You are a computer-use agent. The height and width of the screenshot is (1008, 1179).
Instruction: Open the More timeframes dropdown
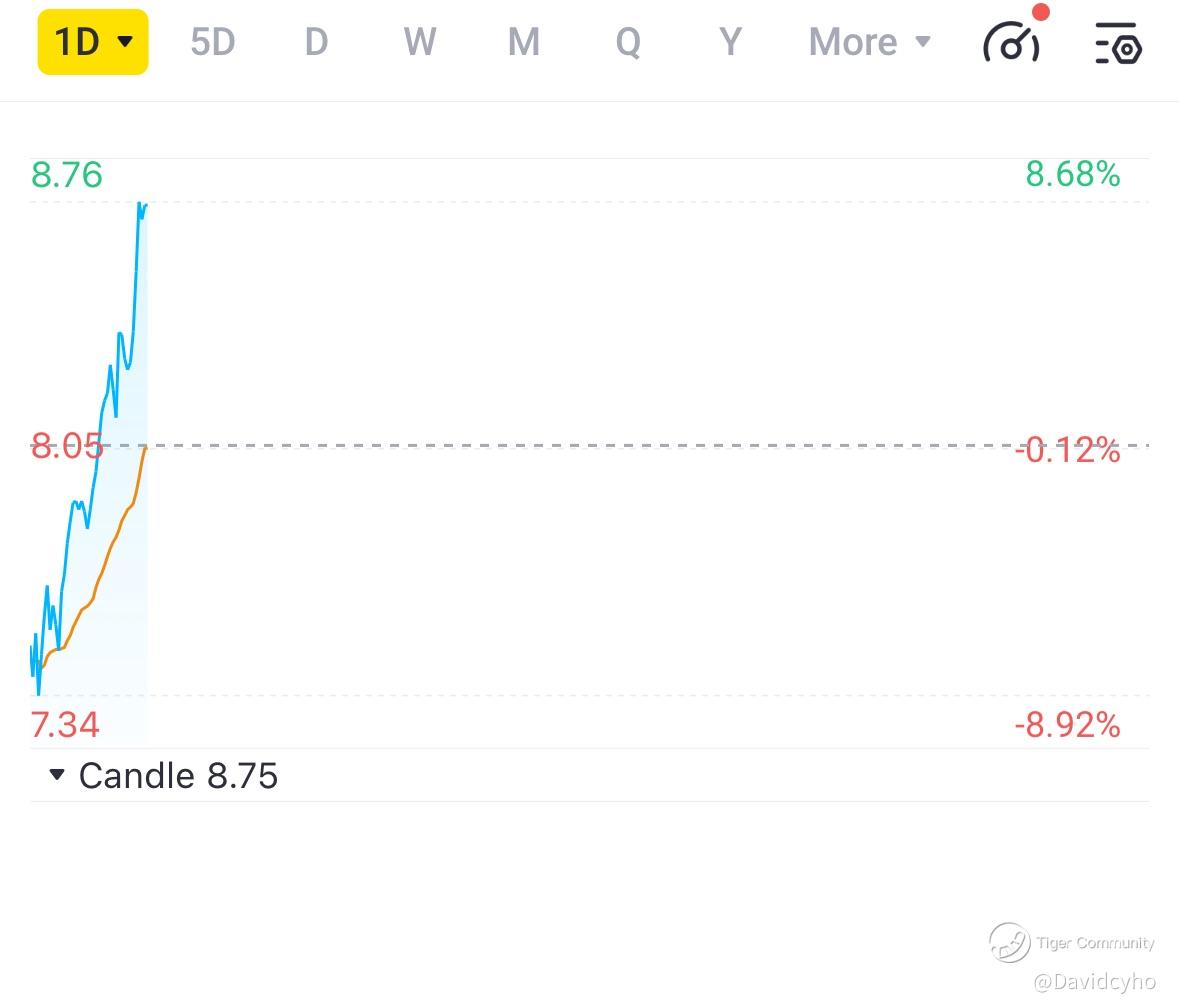tap(869, 42)
